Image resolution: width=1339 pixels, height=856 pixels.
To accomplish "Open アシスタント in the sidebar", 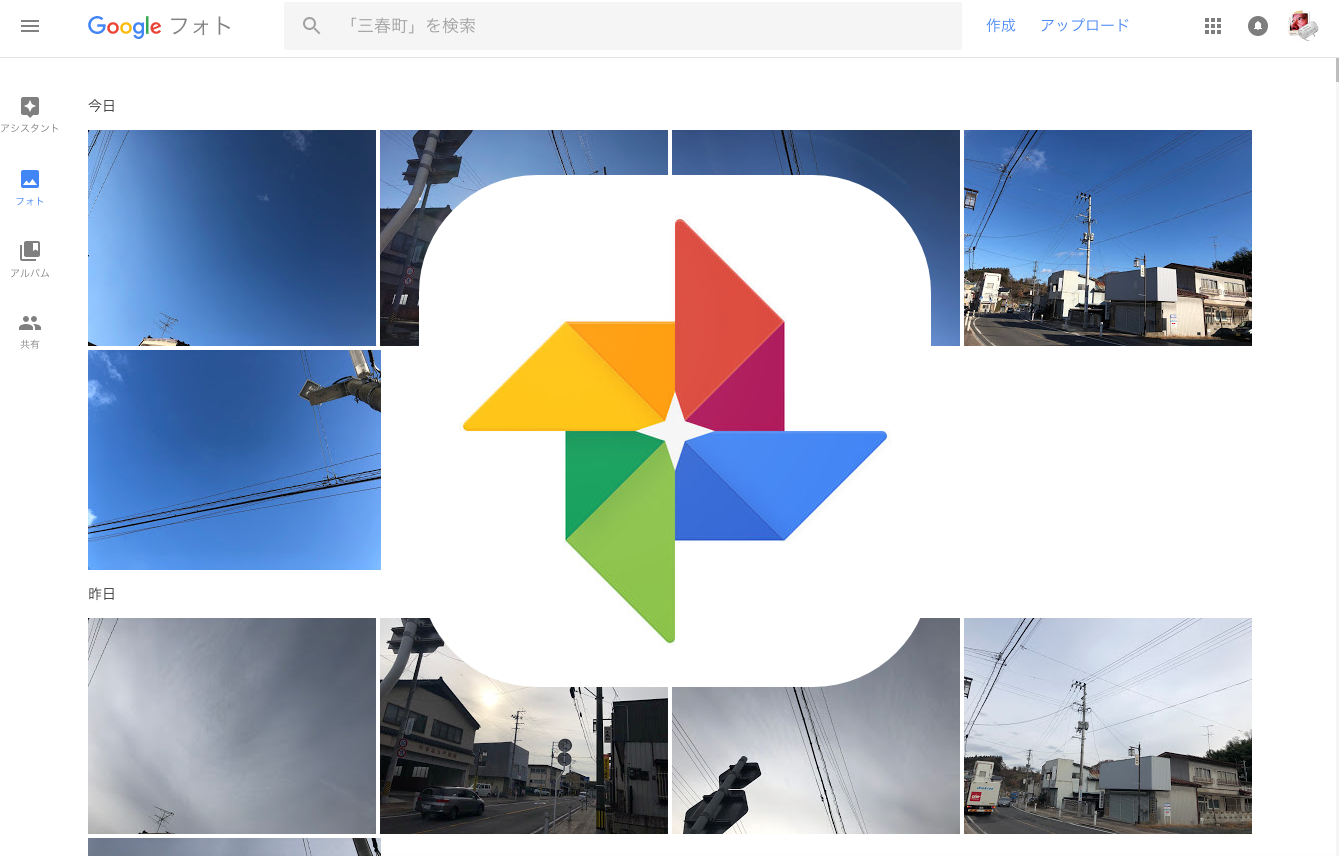I will (x=30, y=114).
